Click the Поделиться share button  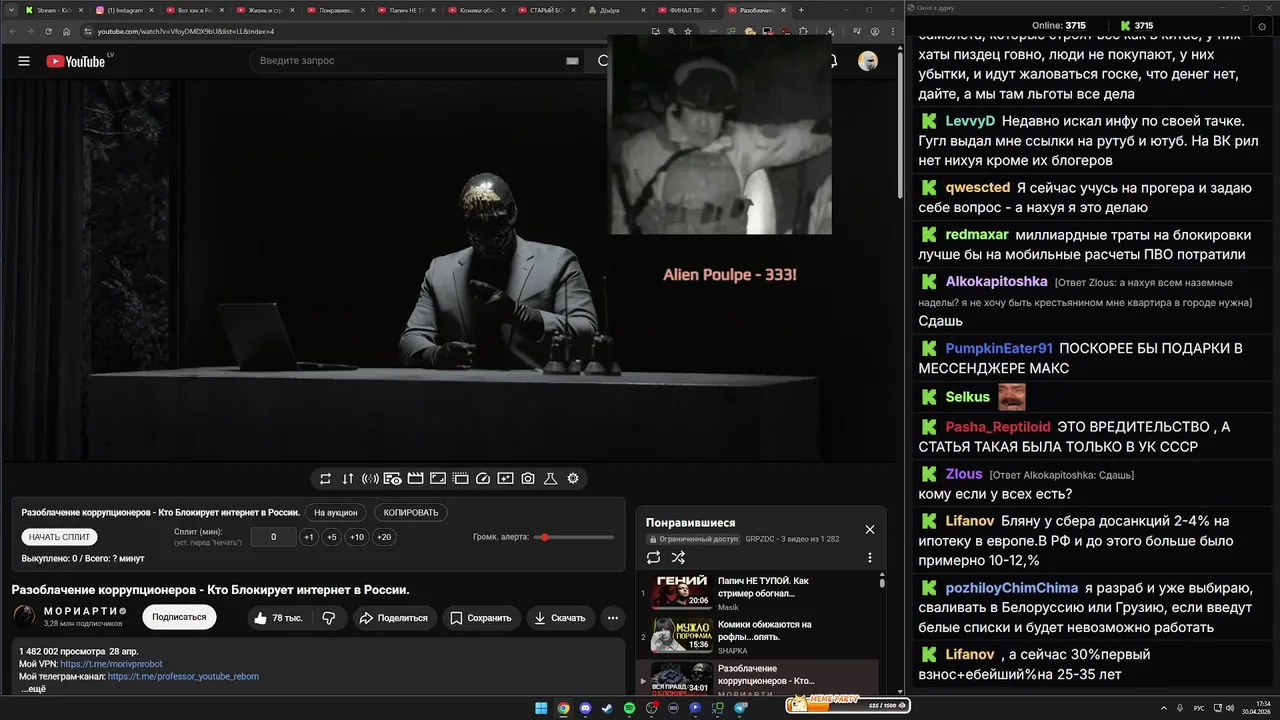393,618
